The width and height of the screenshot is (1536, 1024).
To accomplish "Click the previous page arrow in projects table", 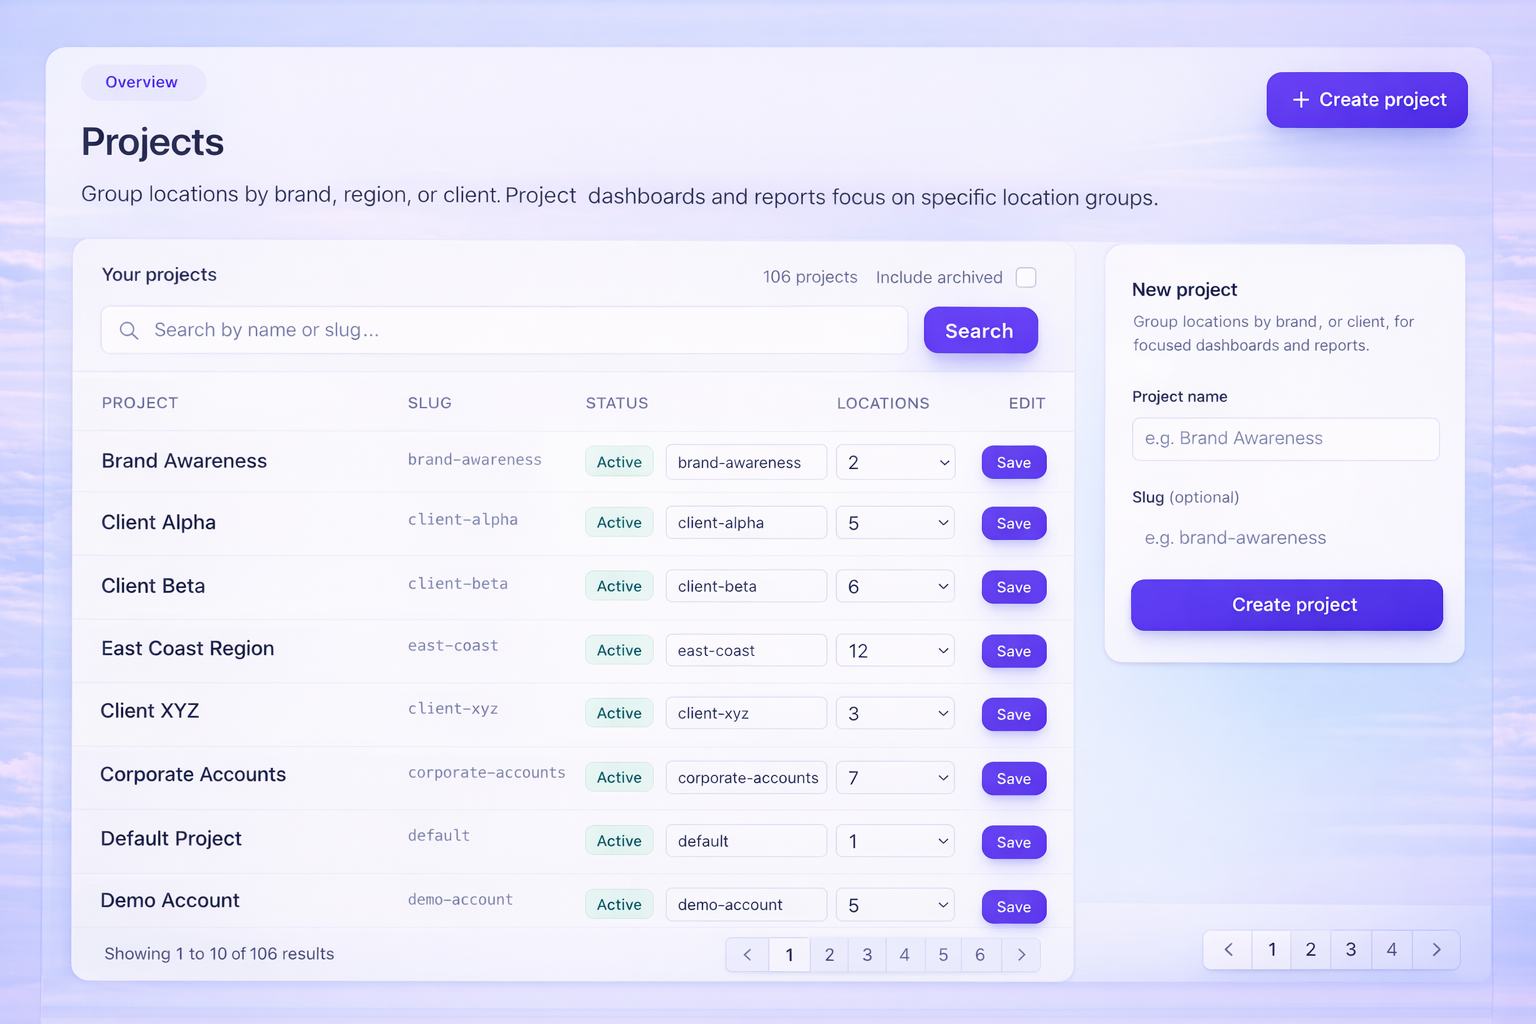I will coord(747,955).
